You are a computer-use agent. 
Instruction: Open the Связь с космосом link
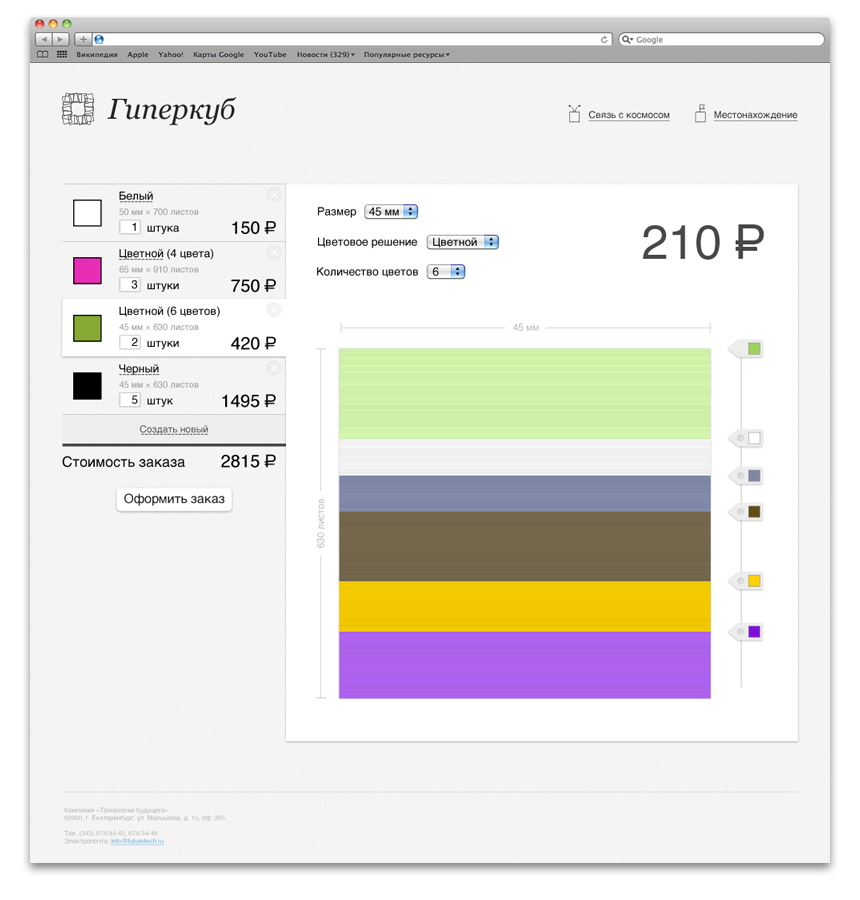629,115
